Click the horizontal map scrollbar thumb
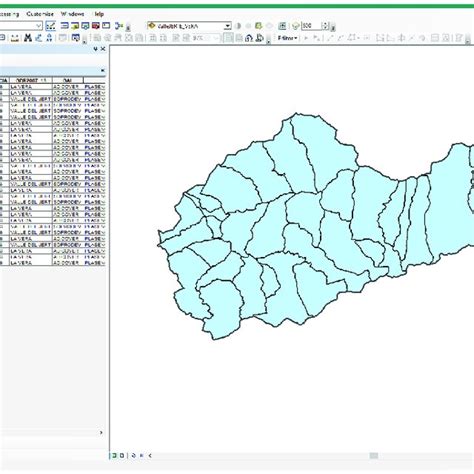Viewport: 474px width, 474px height. [374, 456]
